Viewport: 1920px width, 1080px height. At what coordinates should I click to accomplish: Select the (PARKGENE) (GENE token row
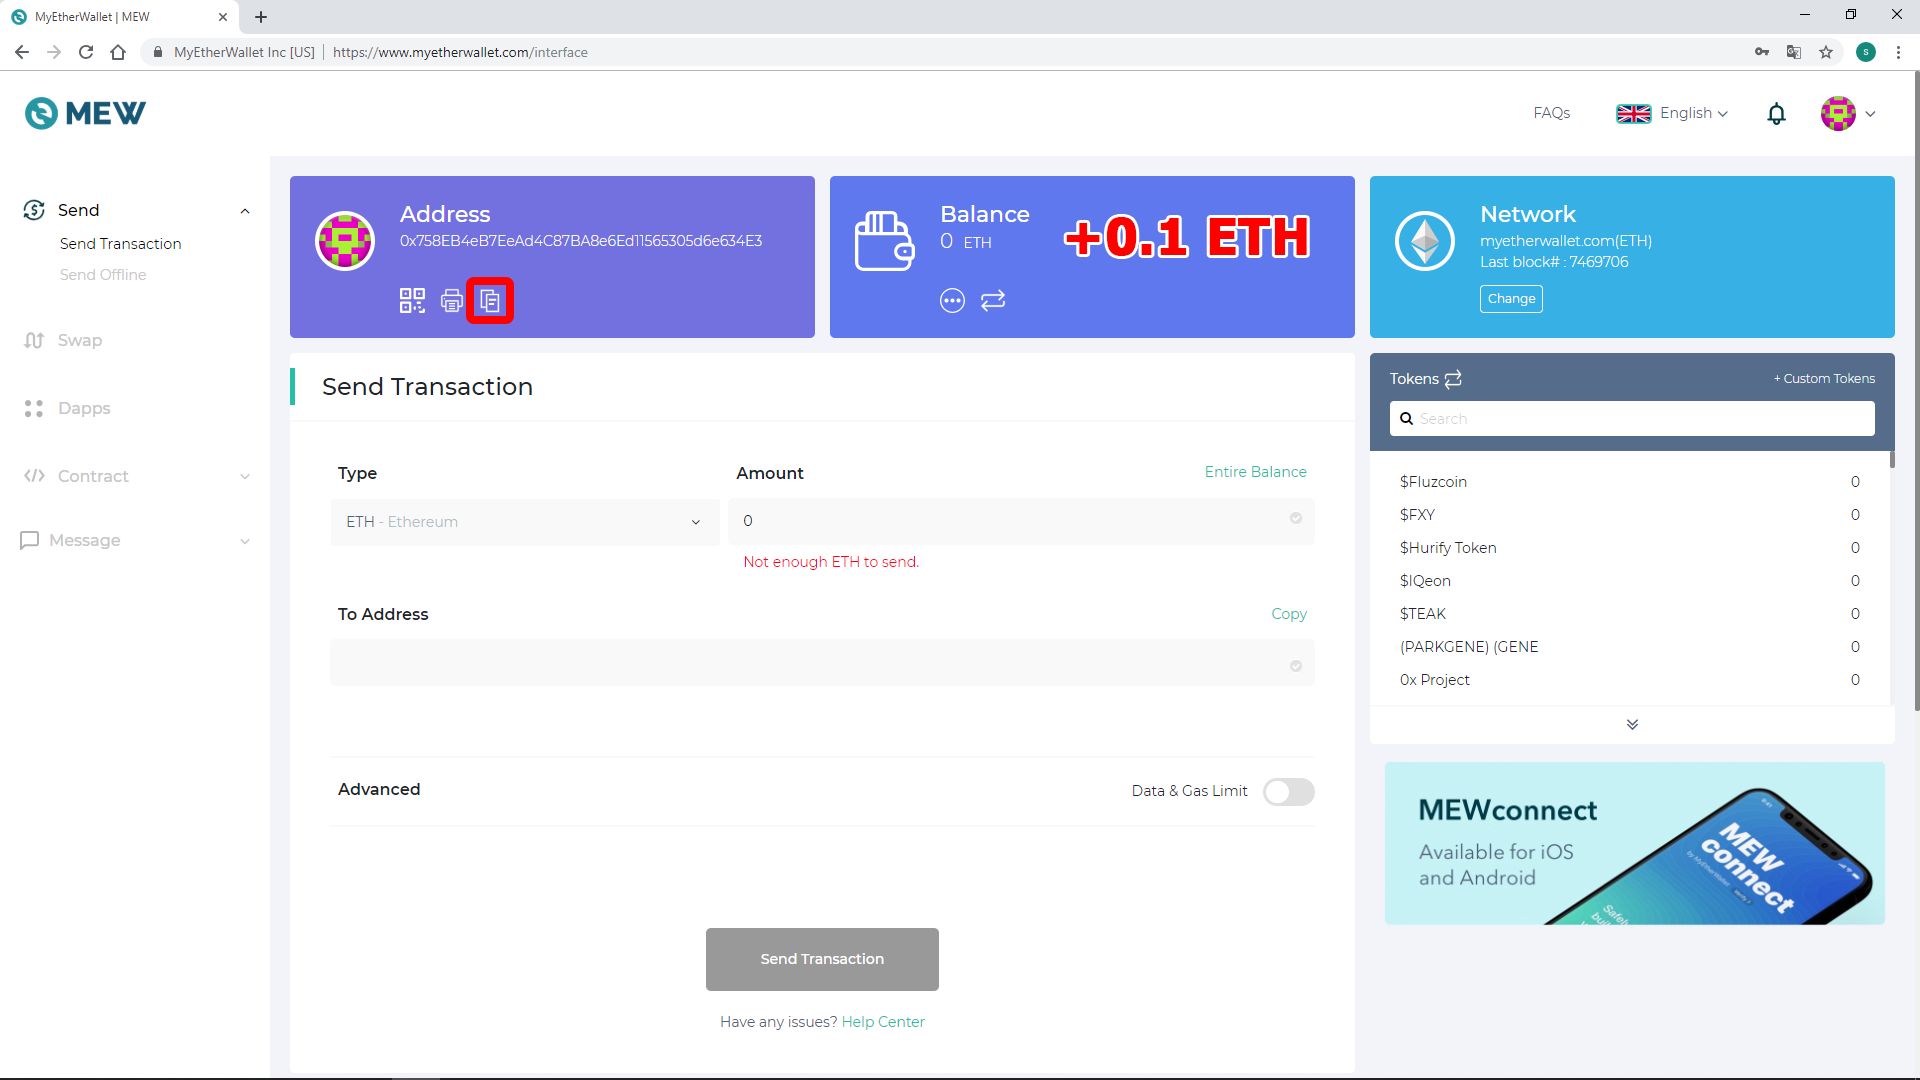click(x=1630, y=647)
